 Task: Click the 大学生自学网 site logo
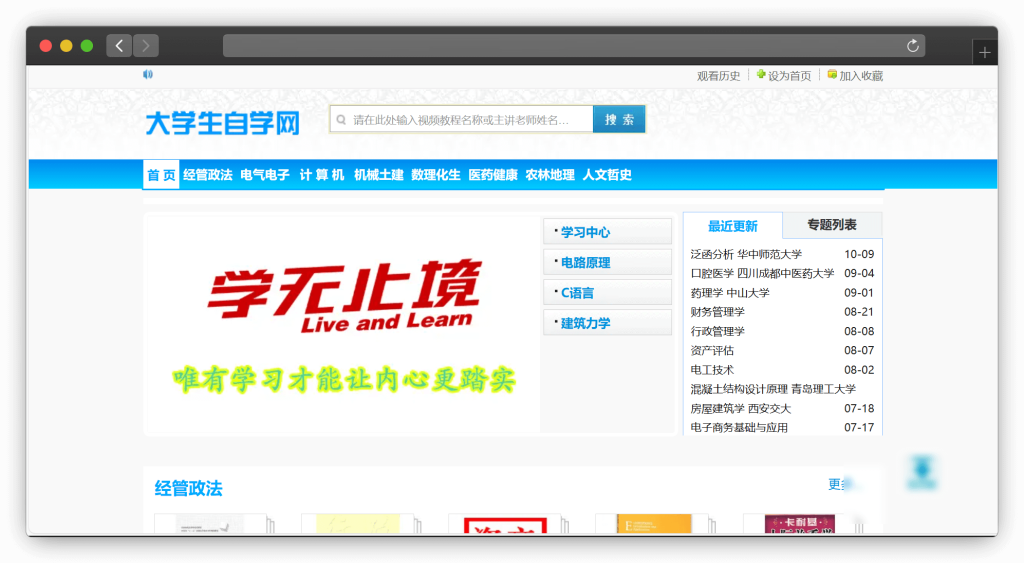[222, 123]
